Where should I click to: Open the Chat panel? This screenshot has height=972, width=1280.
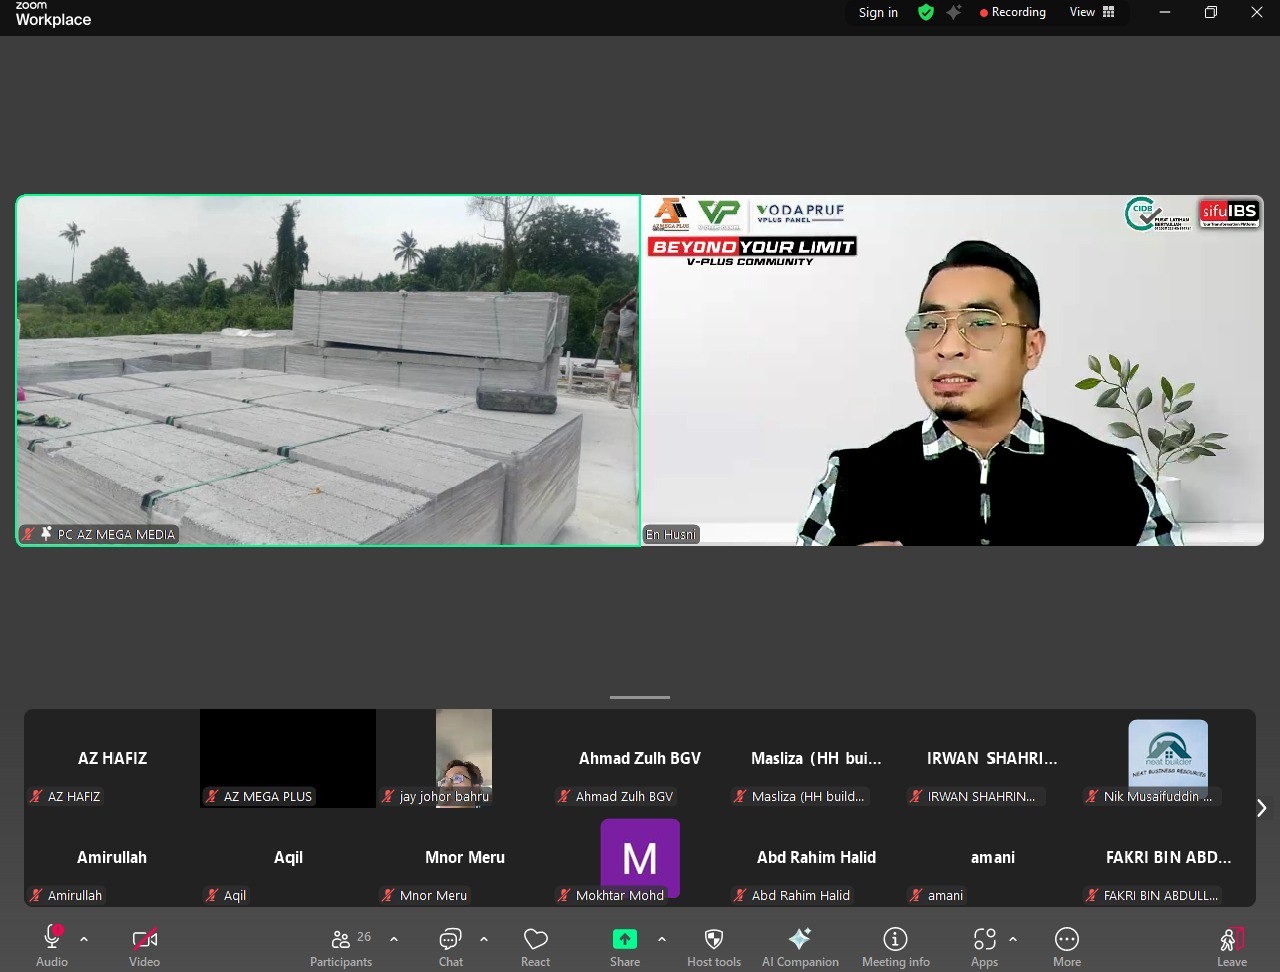coord(451,946)
